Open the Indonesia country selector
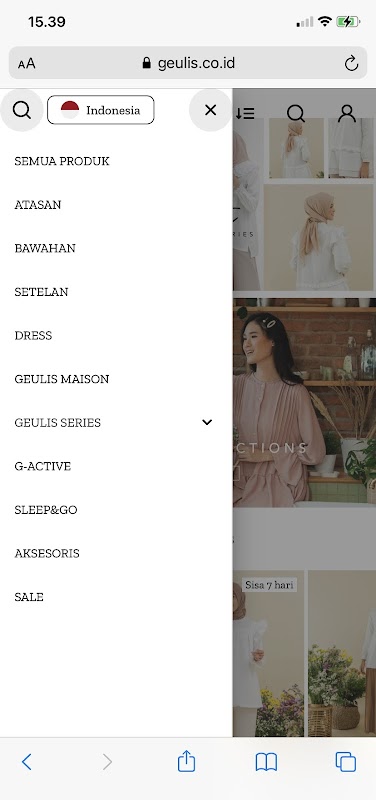The image size is (376, 800). (101, 110)
